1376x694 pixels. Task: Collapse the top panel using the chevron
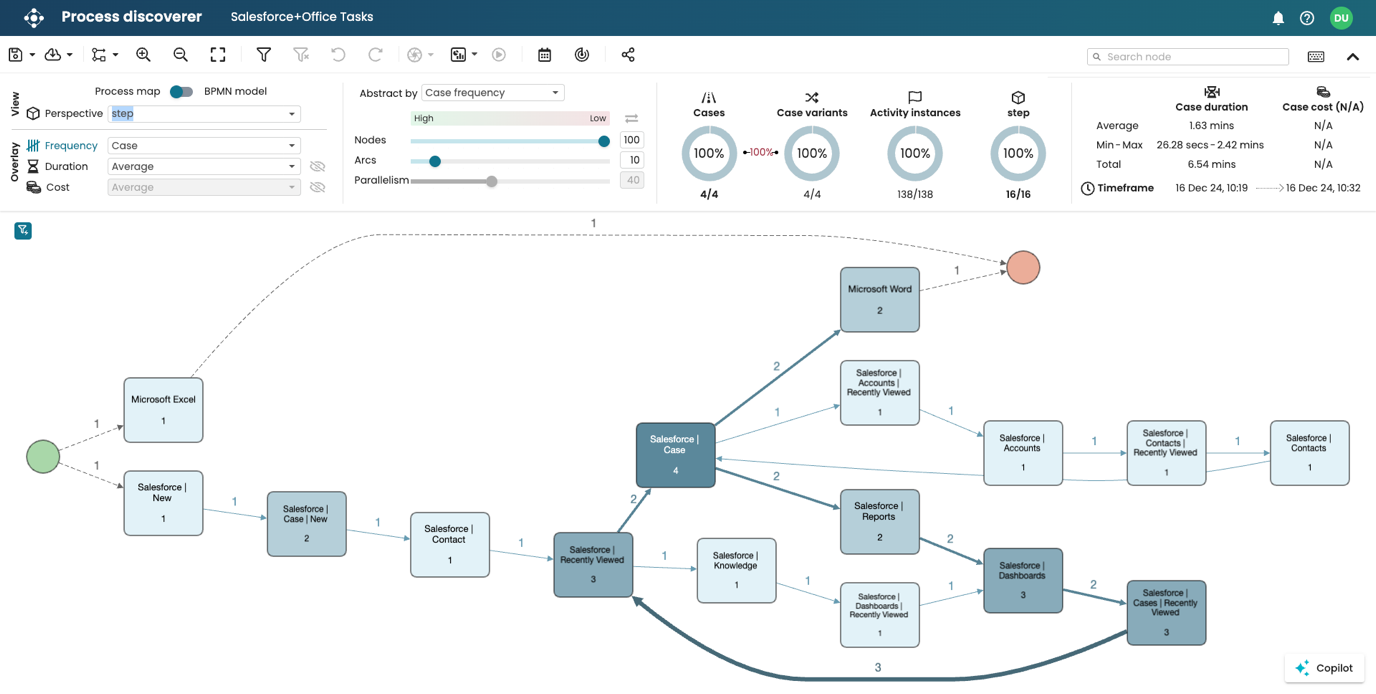click(x=1353, y=57)
